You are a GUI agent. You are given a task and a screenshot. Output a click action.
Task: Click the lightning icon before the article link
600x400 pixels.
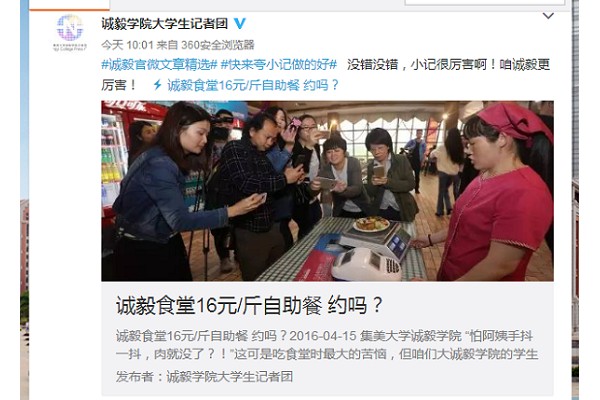pos(157,85)
